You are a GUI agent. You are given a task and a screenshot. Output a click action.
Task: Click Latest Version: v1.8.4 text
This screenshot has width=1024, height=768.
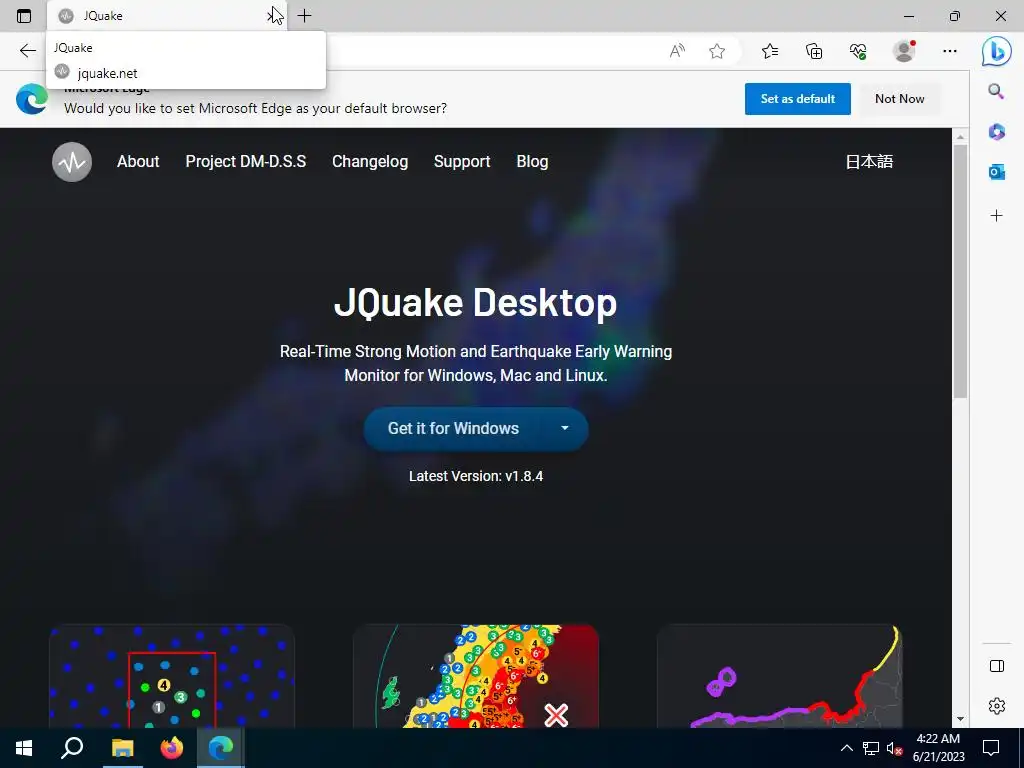[475, 476]
